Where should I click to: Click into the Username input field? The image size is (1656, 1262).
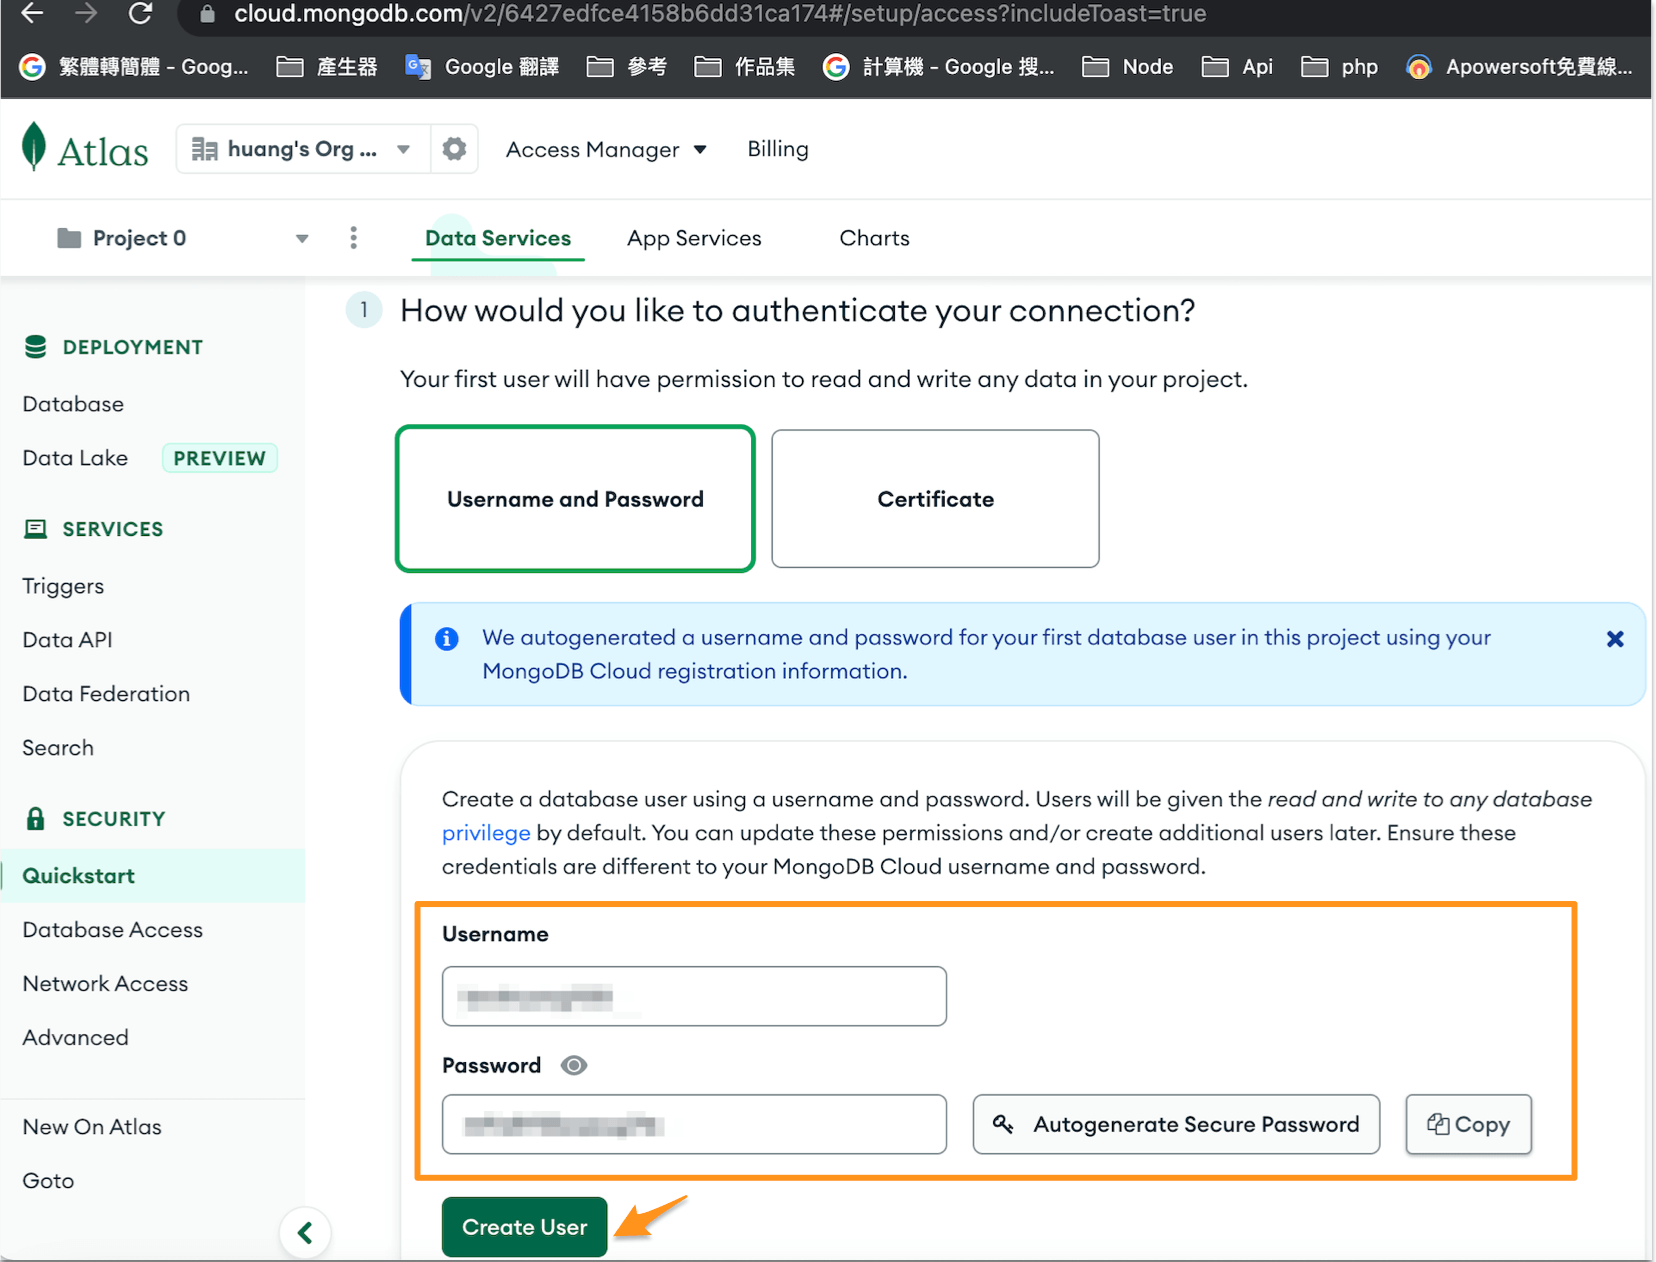(x=694, y=996)
